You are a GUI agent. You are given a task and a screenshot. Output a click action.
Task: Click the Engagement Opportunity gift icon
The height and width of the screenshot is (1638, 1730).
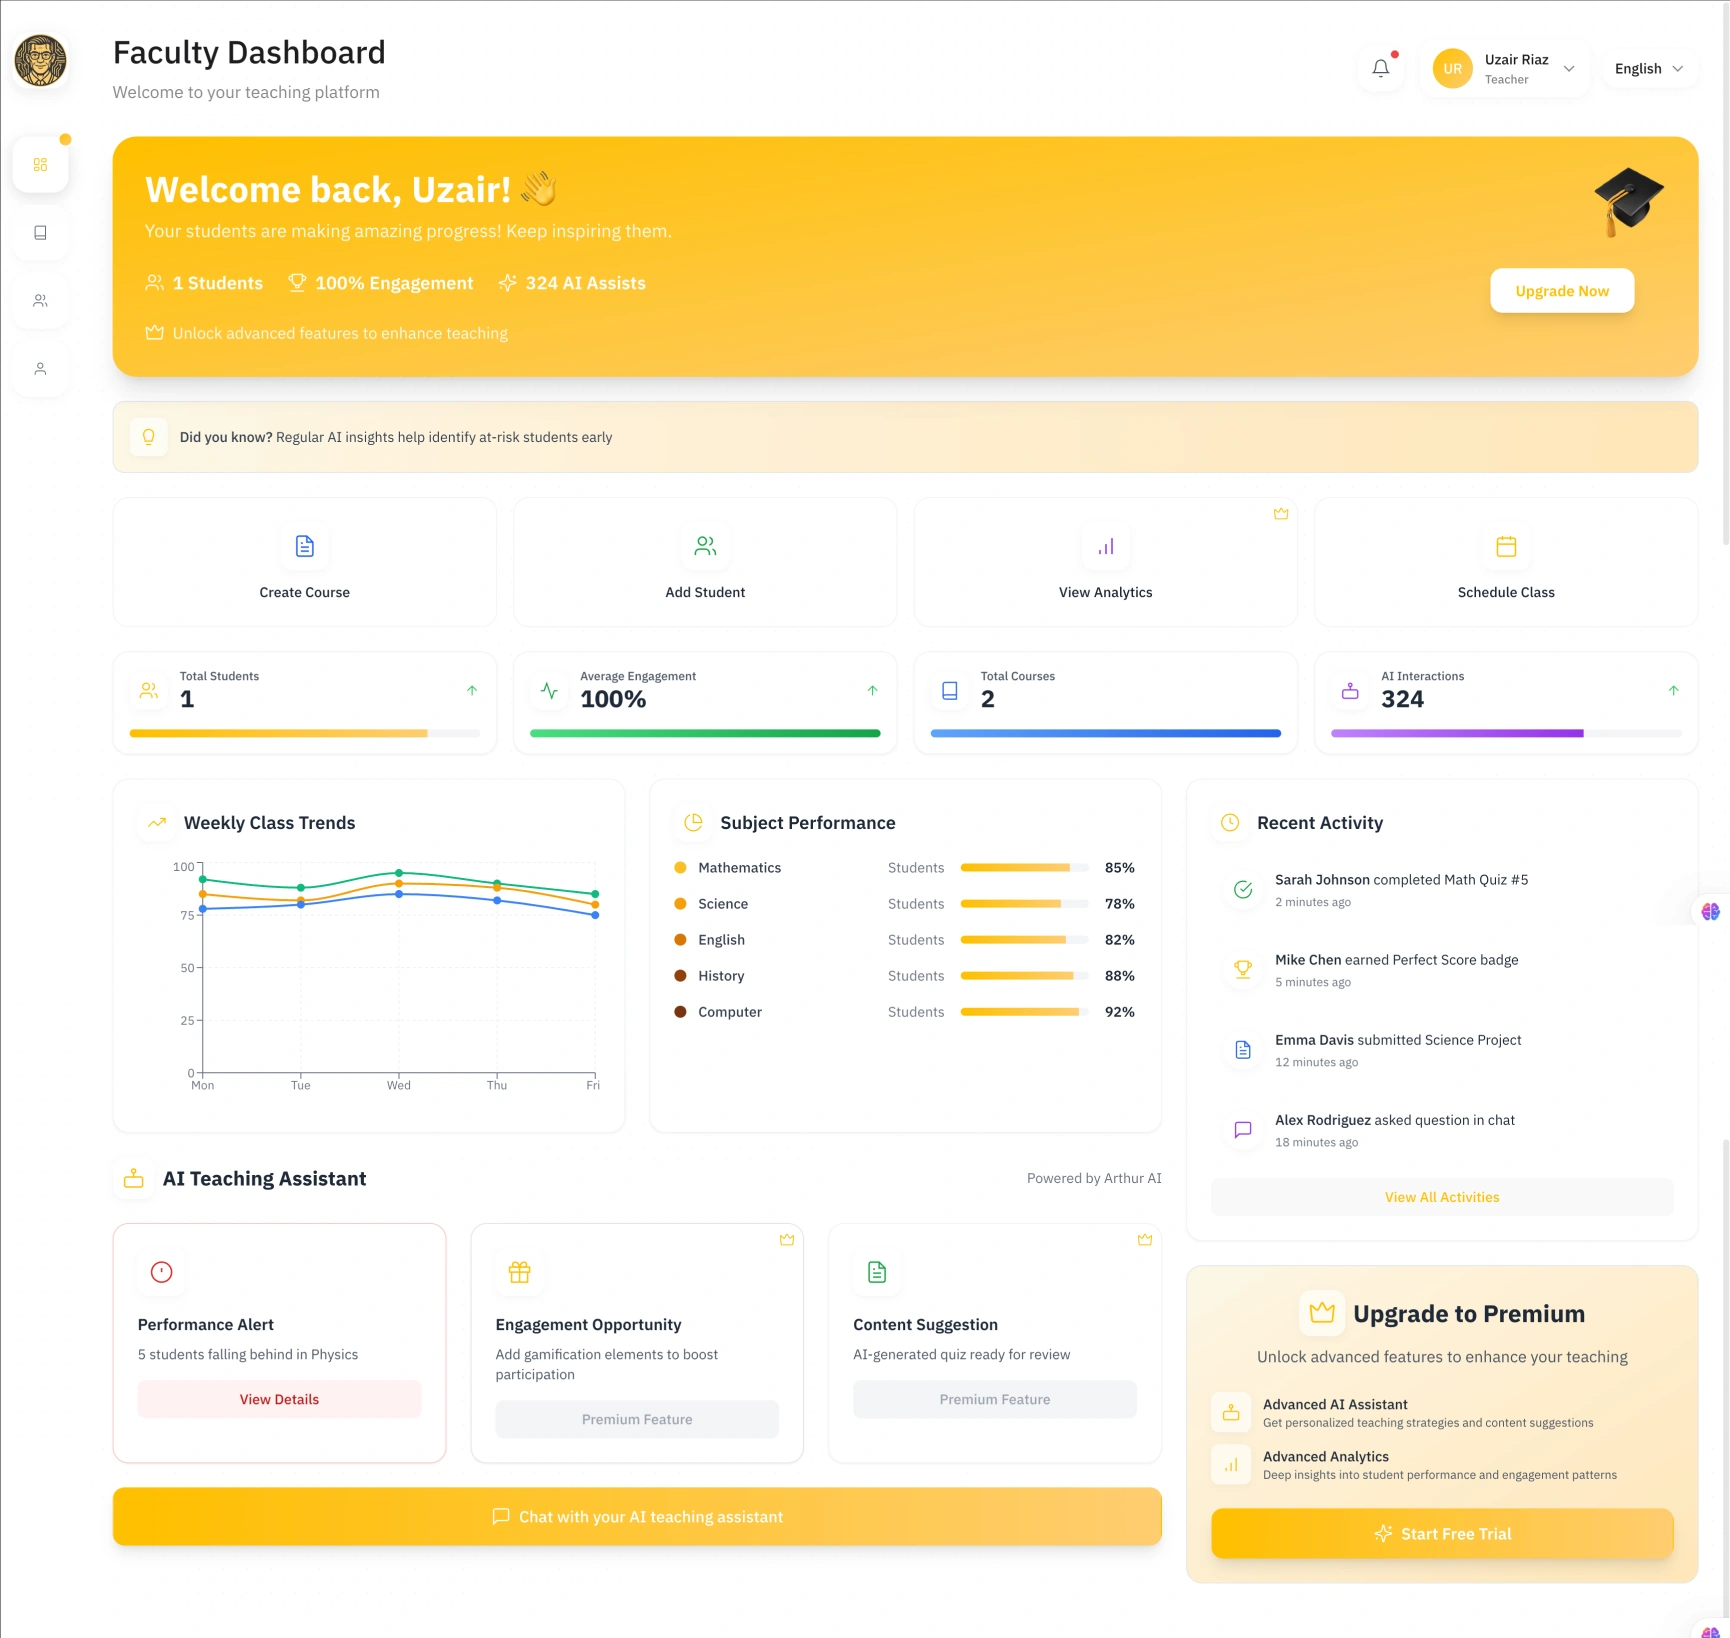(520, 1272)
